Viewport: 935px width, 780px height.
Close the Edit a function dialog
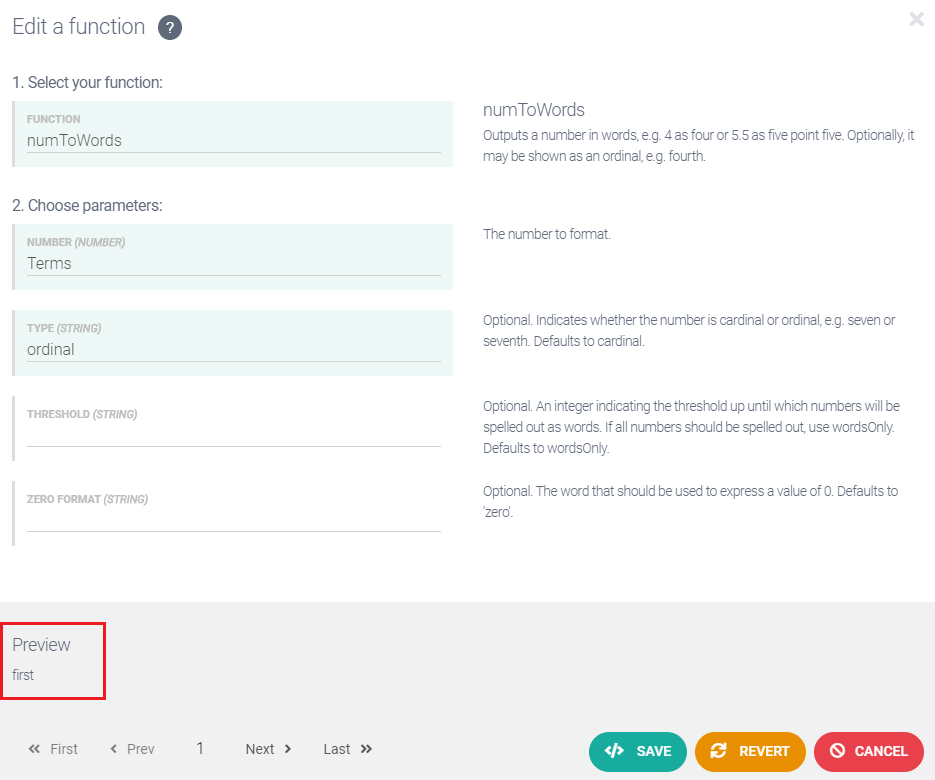pyautogui.click(x=916, y=19)
